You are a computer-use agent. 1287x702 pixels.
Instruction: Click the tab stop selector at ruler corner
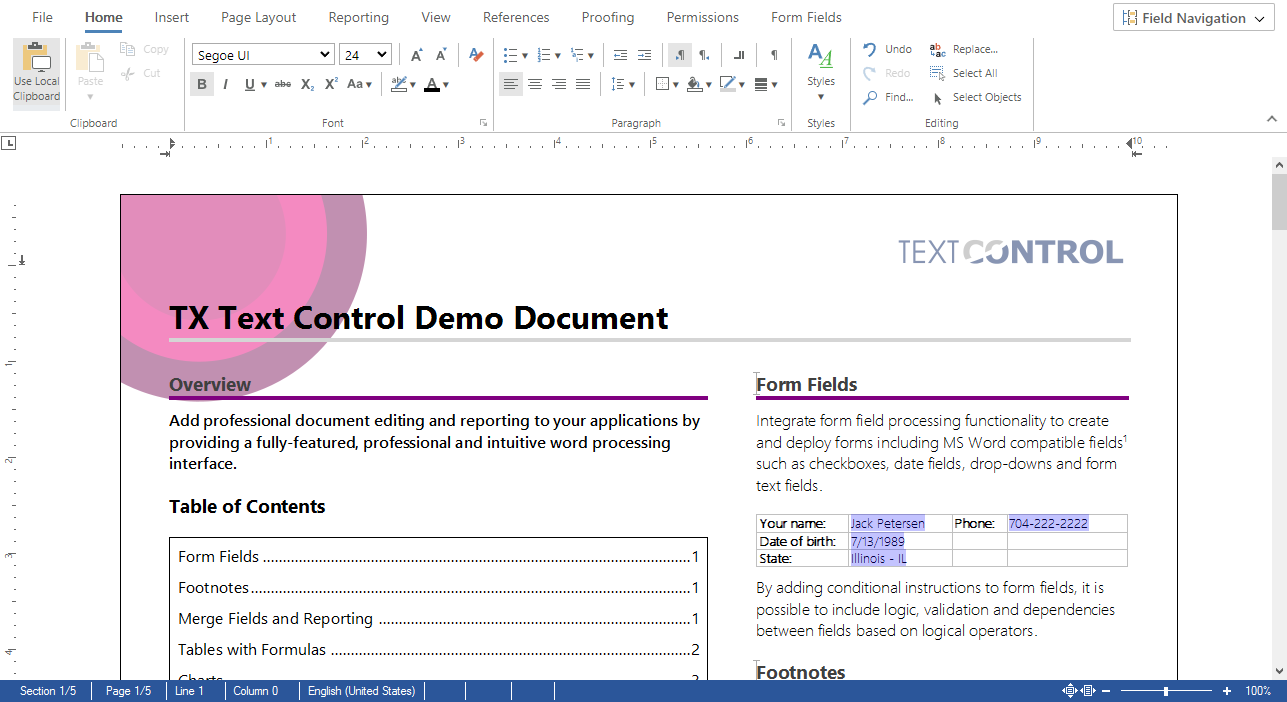9,144
